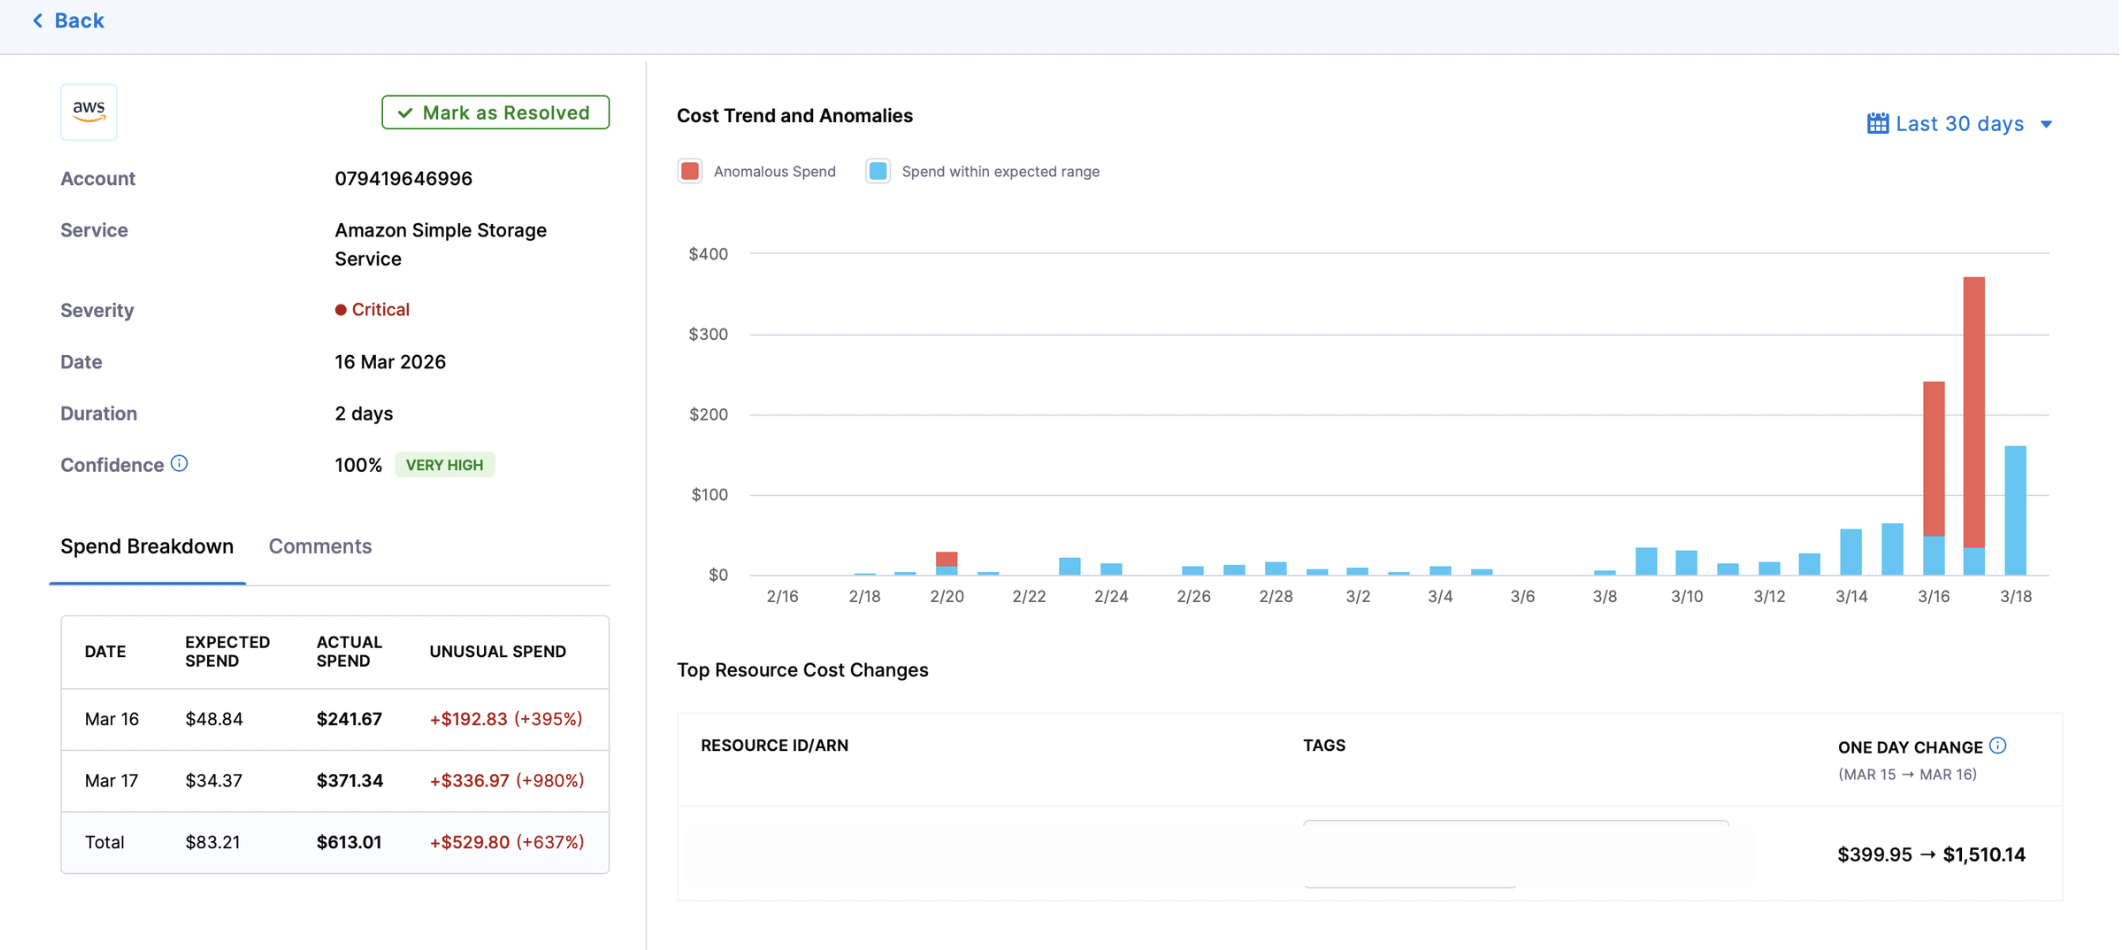Screen dimensions: 2122x950
Task: Select the Mar 17 row in spend table
Action: point(334,781)
